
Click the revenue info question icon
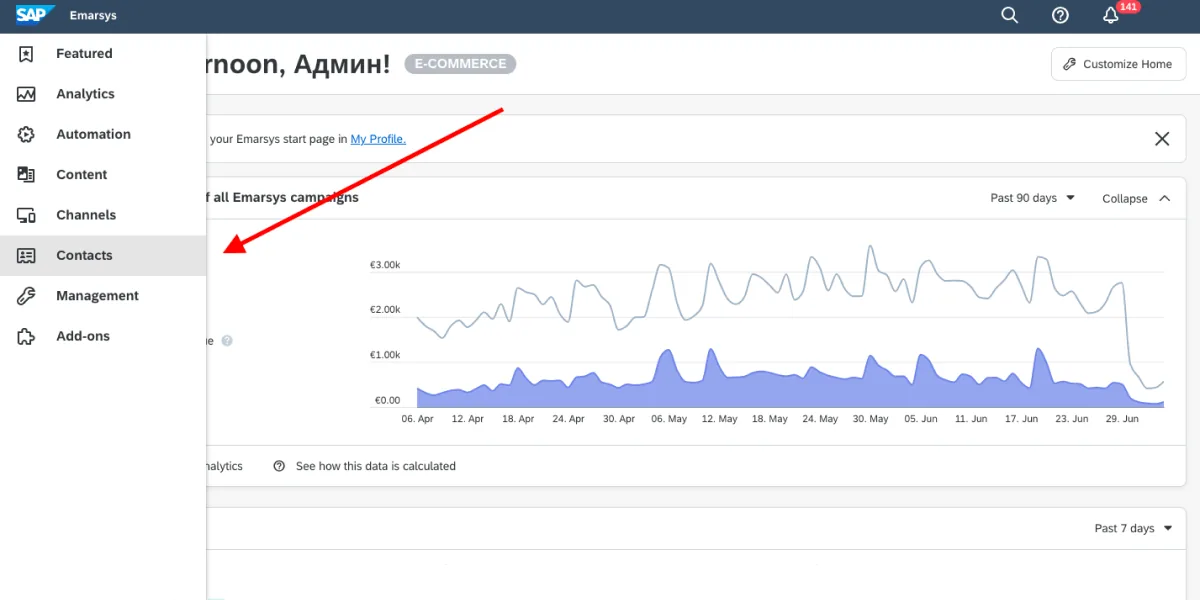pos(227,341)
